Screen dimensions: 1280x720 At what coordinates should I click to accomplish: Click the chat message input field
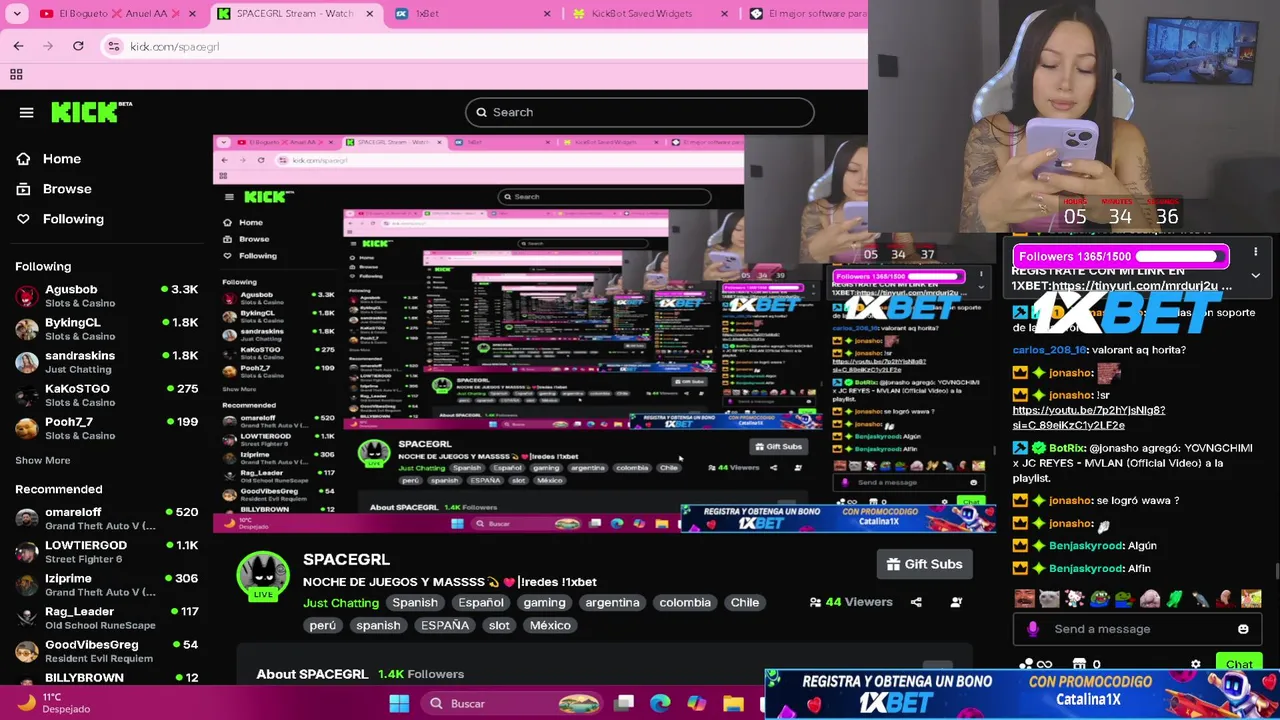tap(1137, 629)
